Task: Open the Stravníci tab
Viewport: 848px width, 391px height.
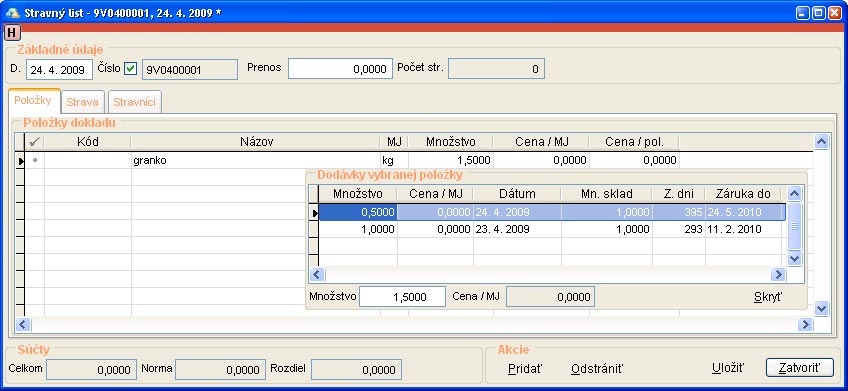Action: [134, 102]
